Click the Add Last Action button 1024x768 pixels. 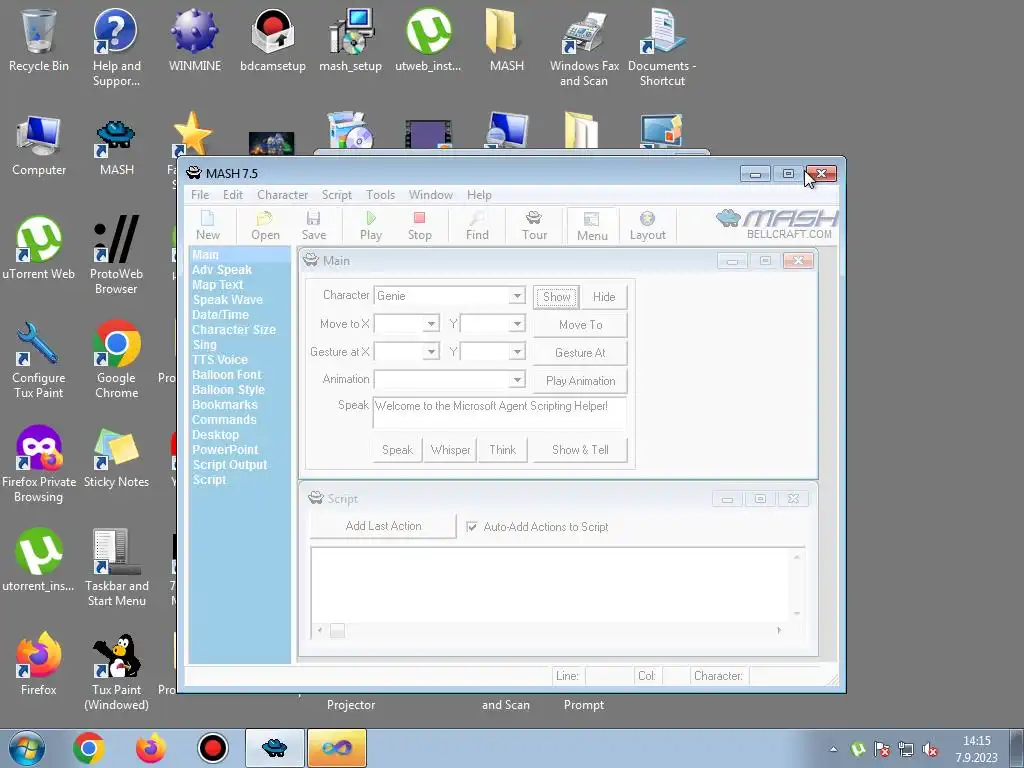pos(383,526)
